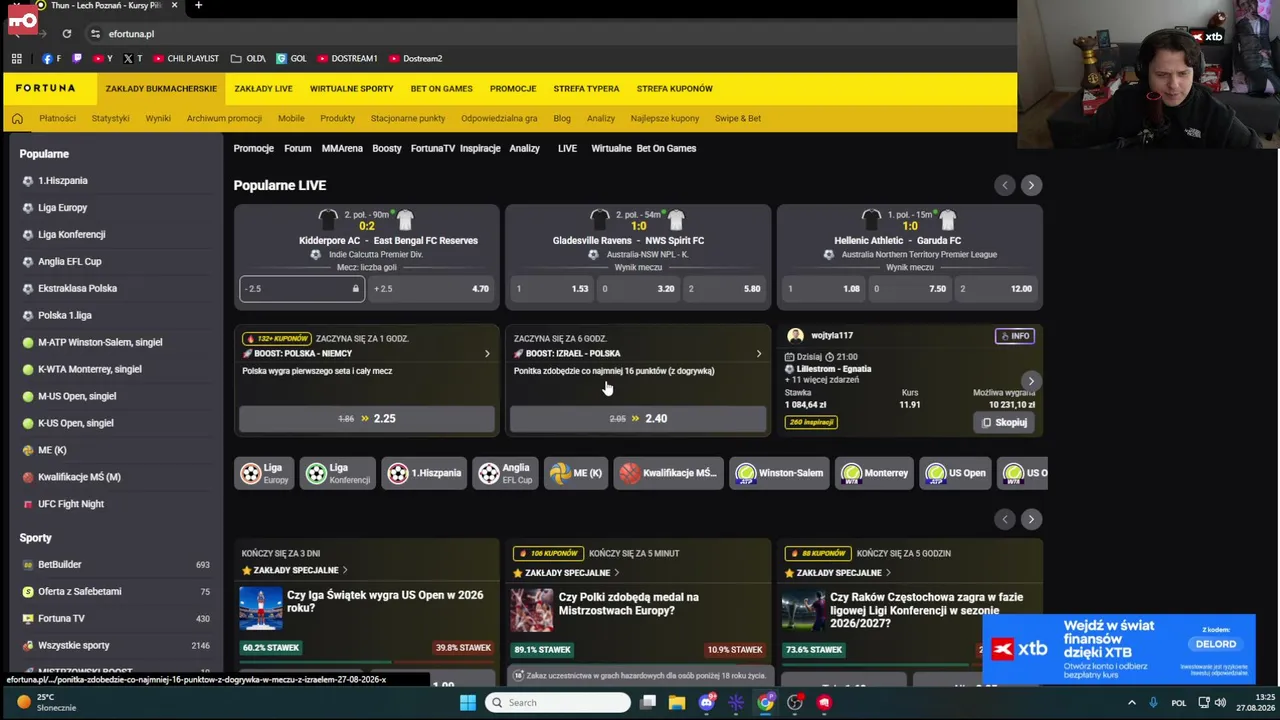This screenshot has width=1280, height=720.
Task: Open the X (Twitter) bookmark
Action: tap(133, 59)
